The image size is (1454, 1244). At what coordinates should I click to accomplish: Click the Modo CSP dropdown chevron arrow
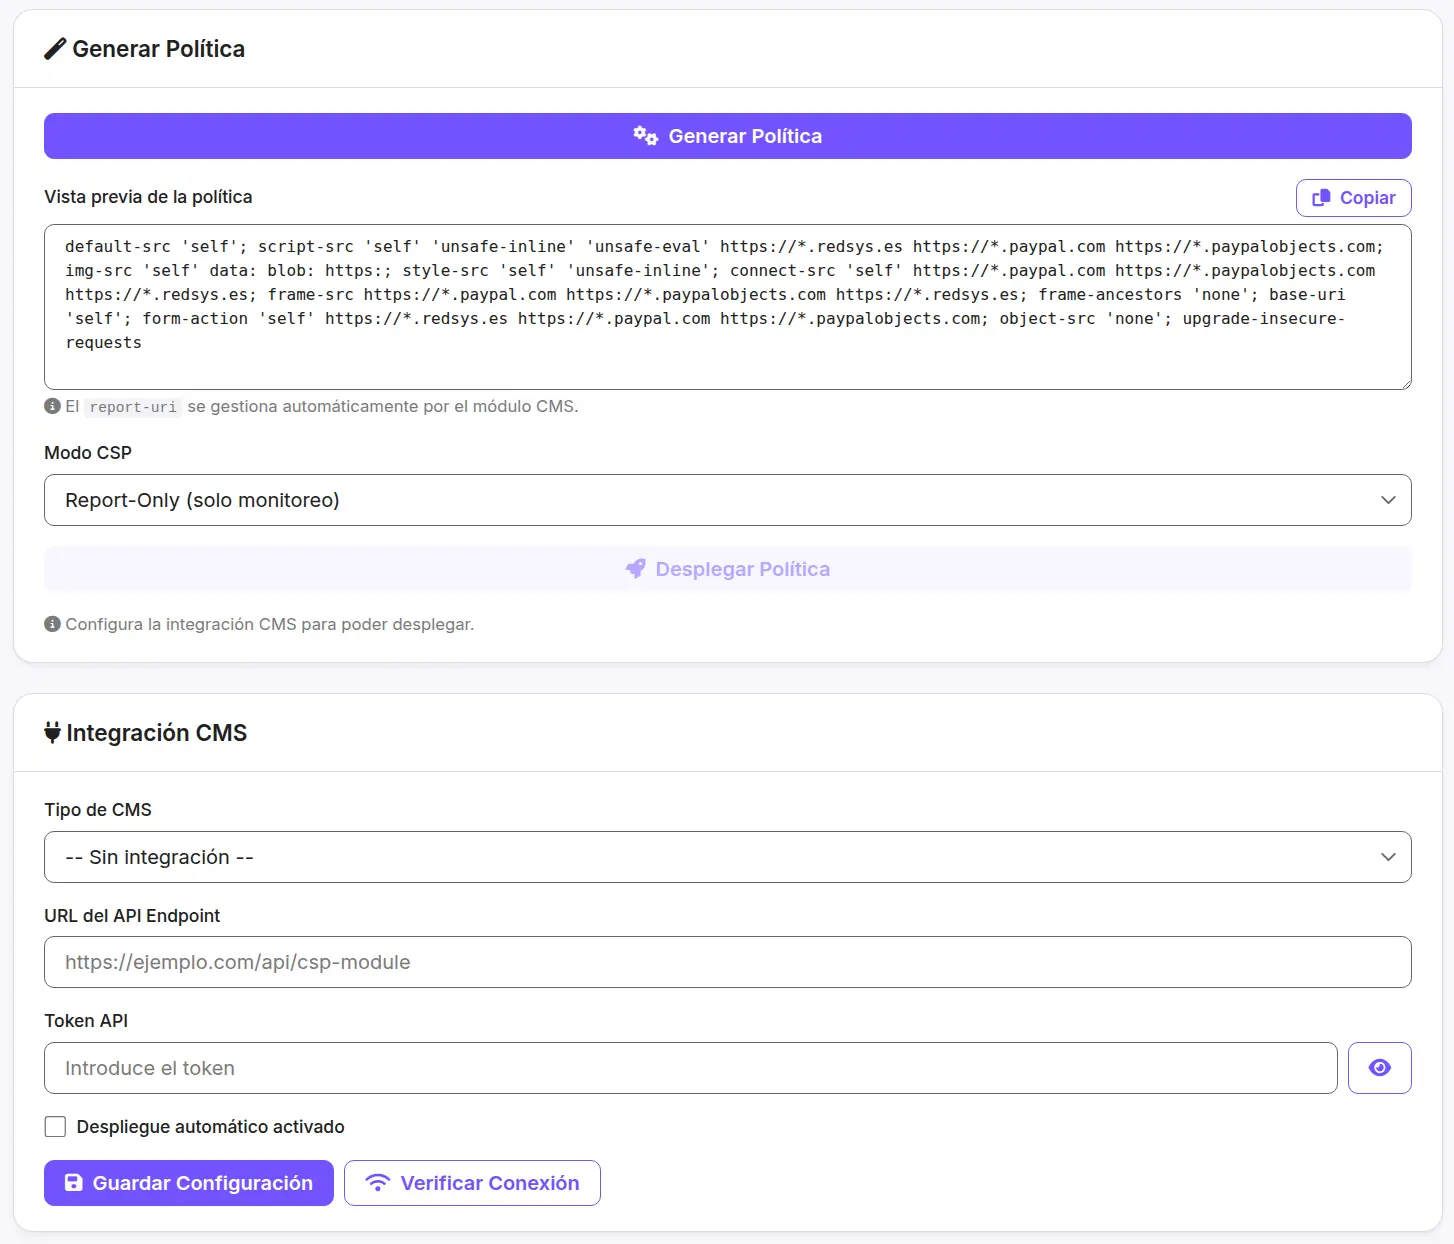point(1388,500)
